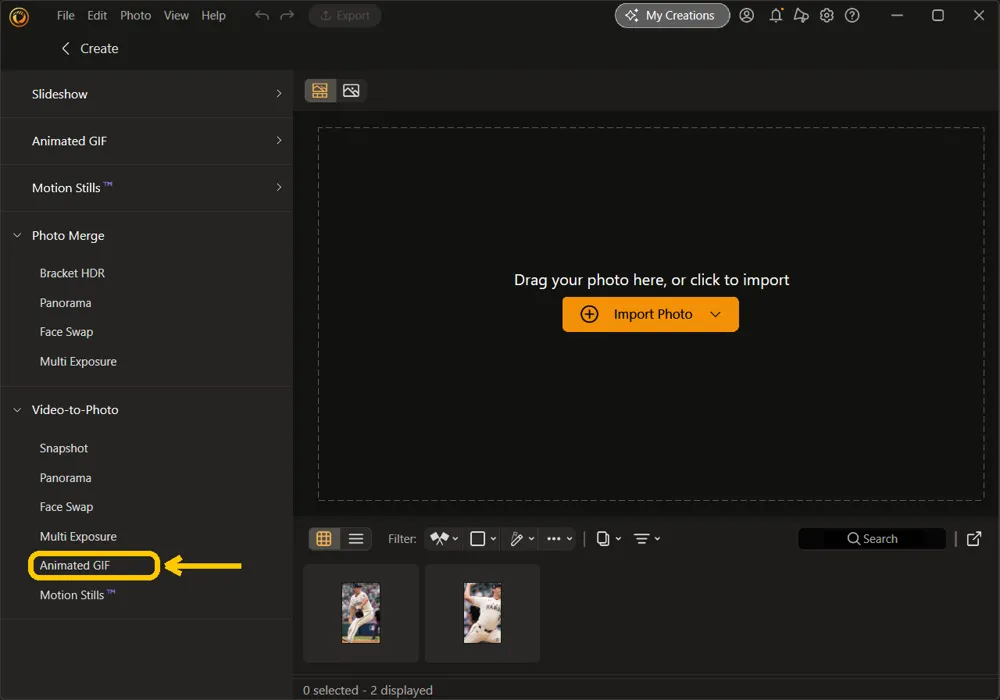Open the notifications bell icon
1000x700 pixels.
point(776,15)
